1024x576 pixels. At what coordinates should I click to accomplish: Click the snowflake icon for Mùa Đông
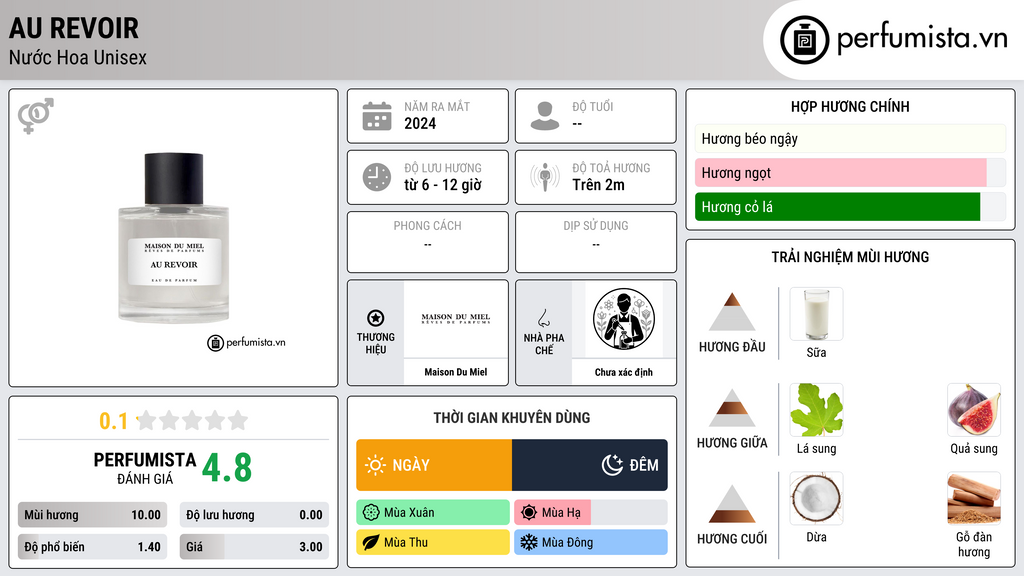coord(529,542)
